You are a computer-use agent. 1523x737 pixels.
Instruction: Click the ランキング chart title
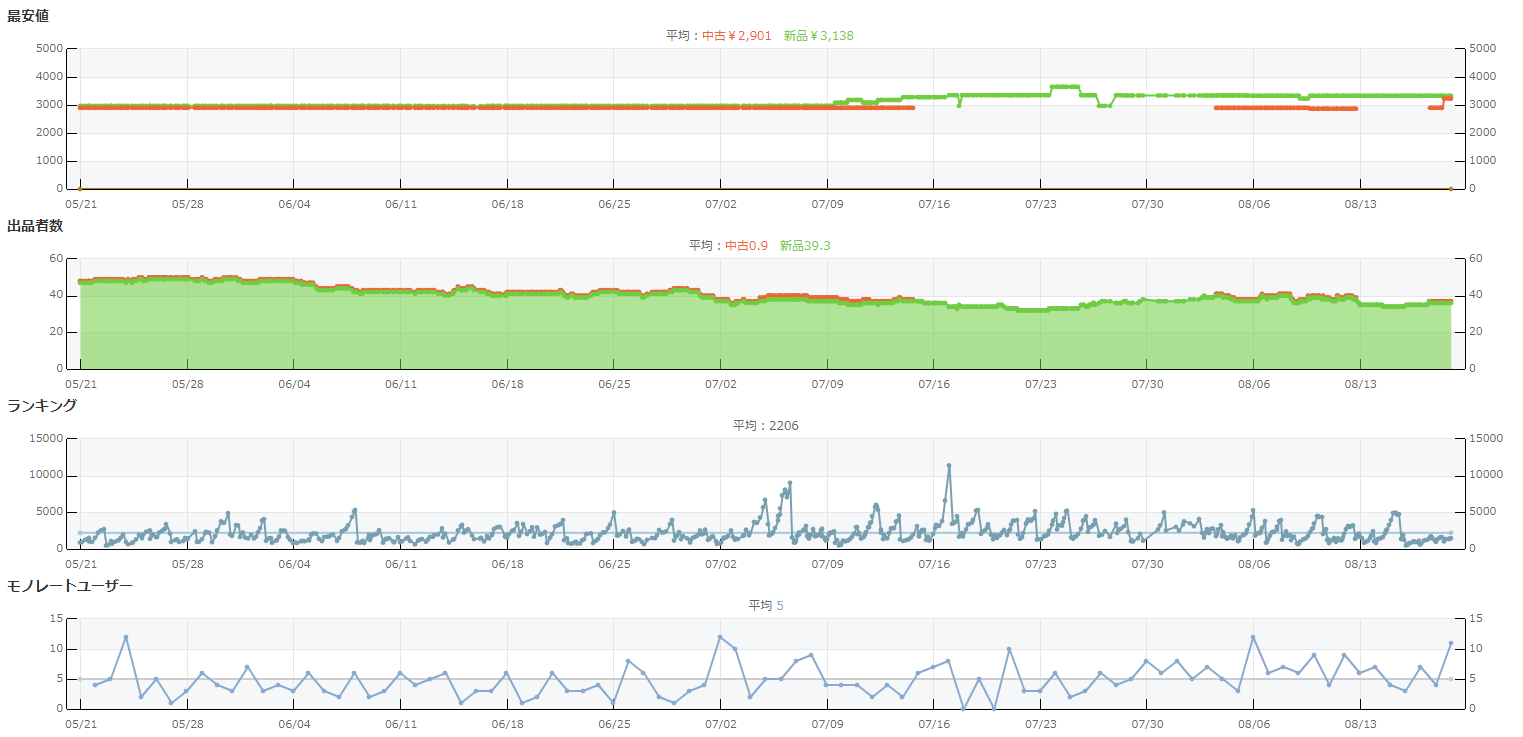[x=42, y=406]
